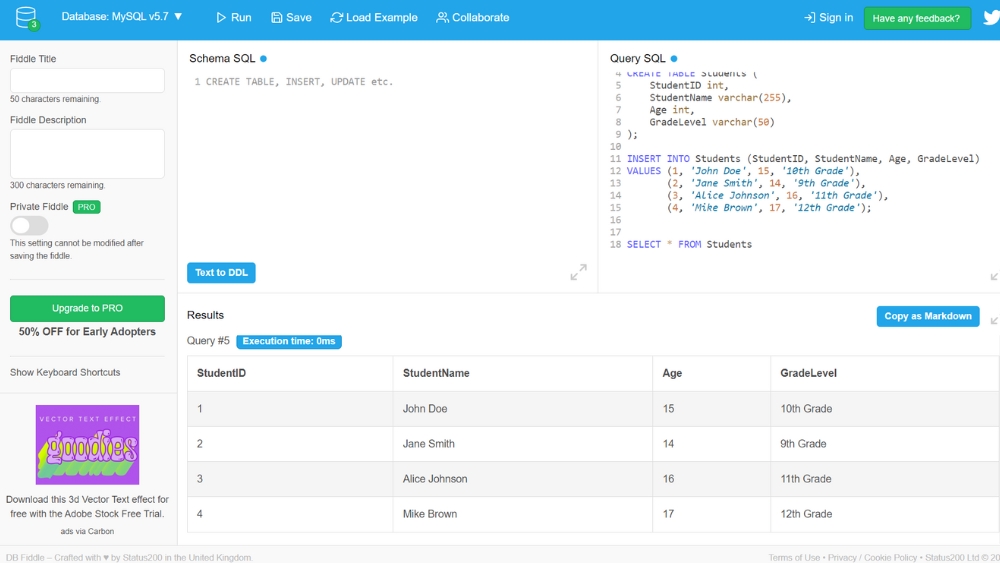Click the Run play triangle icon
The image size is (1000, 563).
point(221,17)
